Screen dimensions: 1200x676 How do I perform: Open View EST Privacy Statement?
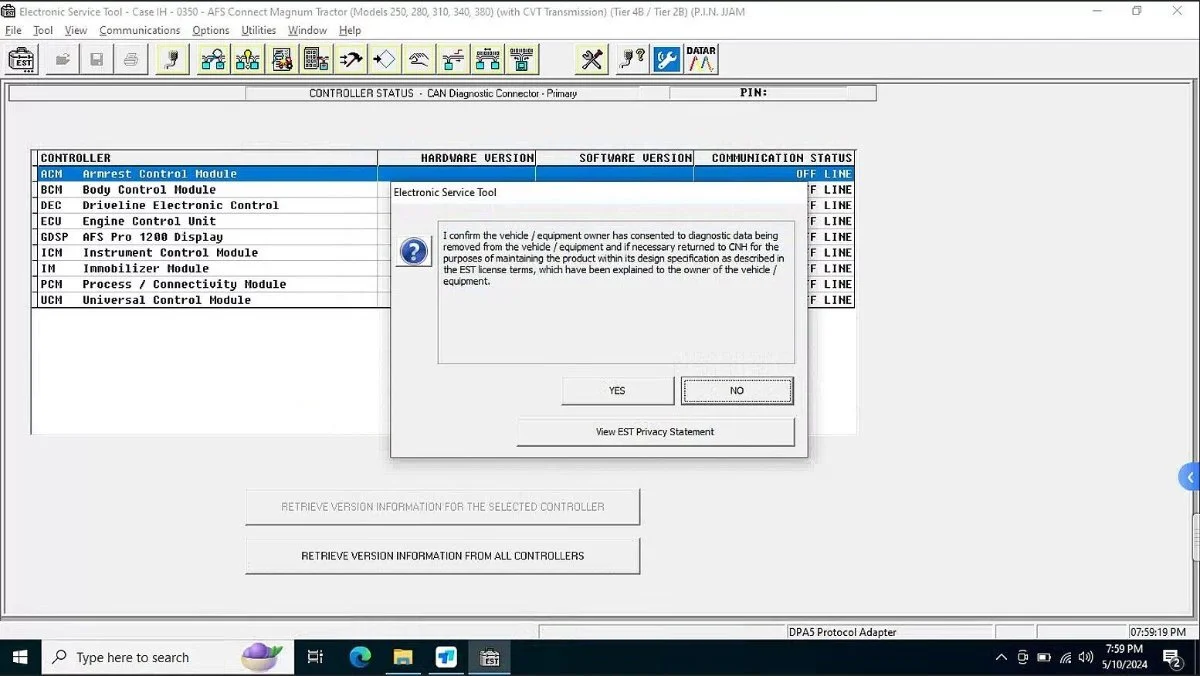(x=655, y=432)
